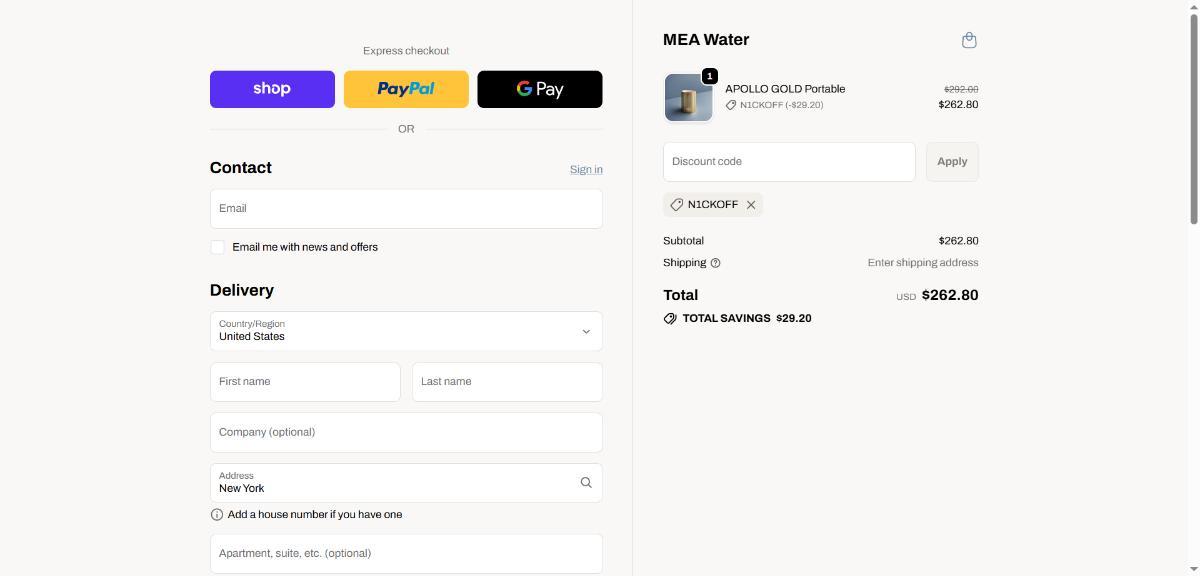Viewport: 1200px width, 576px height.
Task: Pay with PayPal express checkout
Action: [x=406, y=89]
